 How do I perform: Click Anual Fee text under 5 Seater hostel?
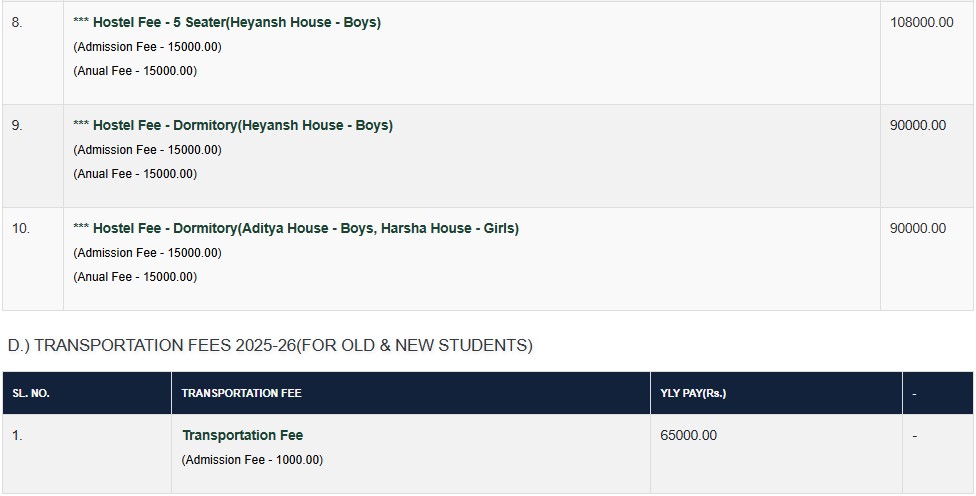pos(135,71)
